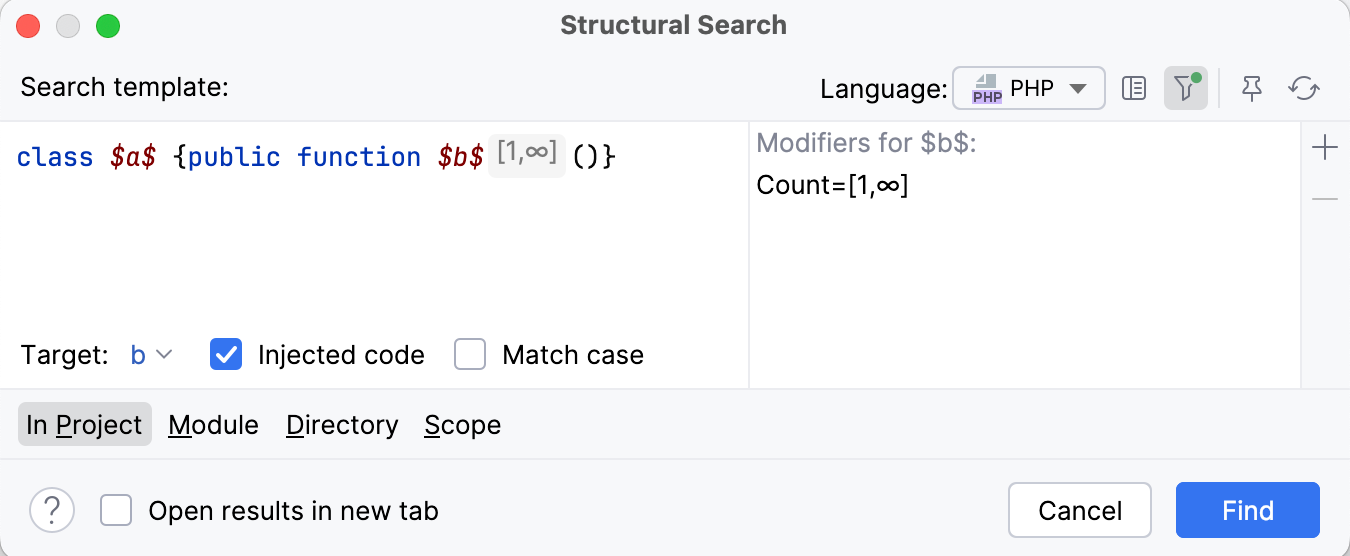Screen dimensions: 1350x556
Task: Switch to the Module scope tab
Action: [x=213, y=425]
